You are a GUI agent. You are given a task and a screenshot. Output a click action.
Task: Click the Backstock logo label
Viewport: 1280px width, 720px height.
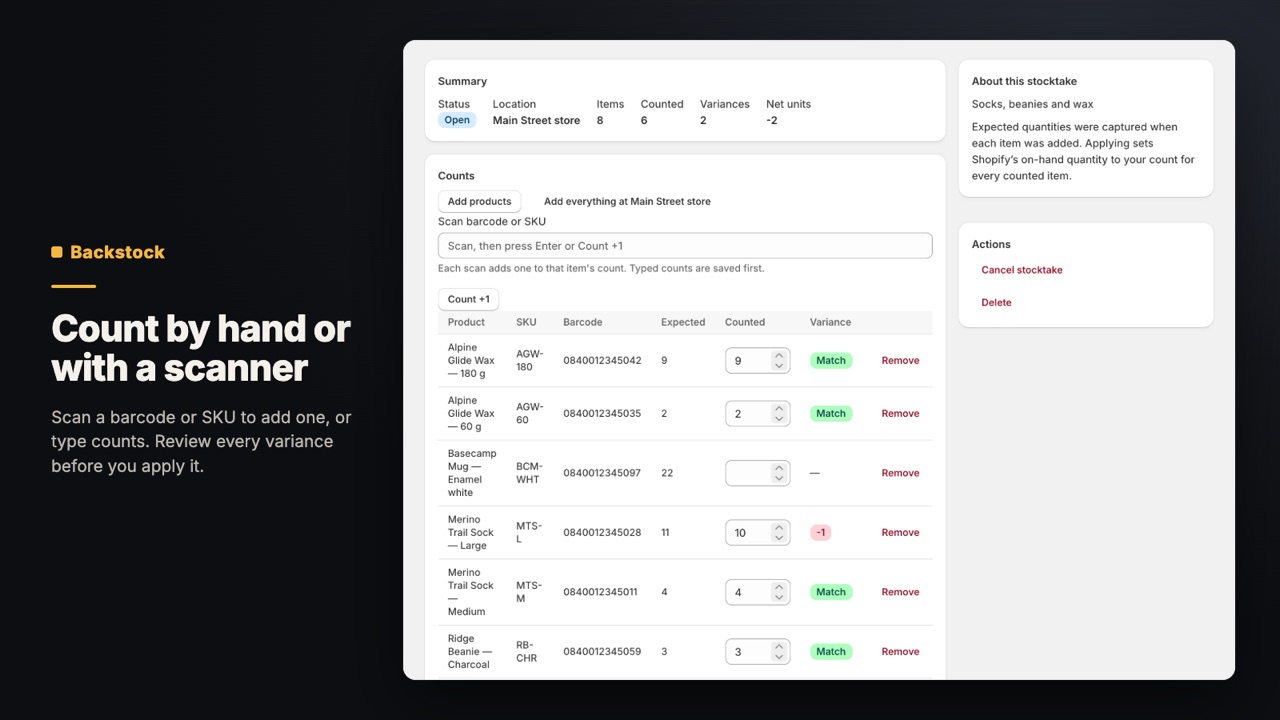click(x=108, y=252)
